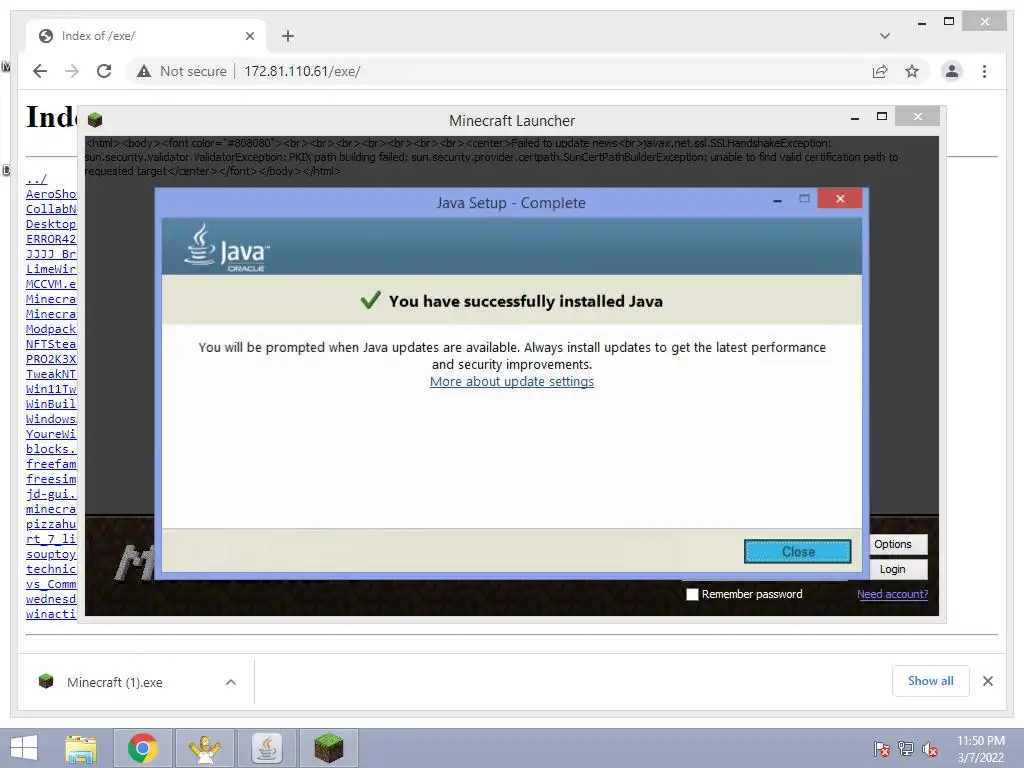Screen dimensions: 1024x768
Task: Open the vs_Comm file link
Action: 51,584
